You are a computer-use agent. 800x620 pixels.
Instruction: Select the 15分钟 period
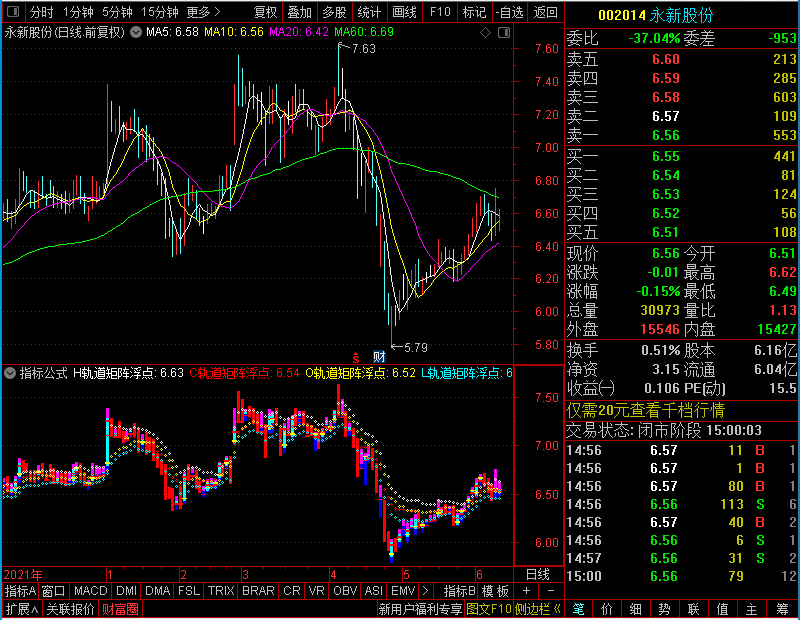[159, 12]
